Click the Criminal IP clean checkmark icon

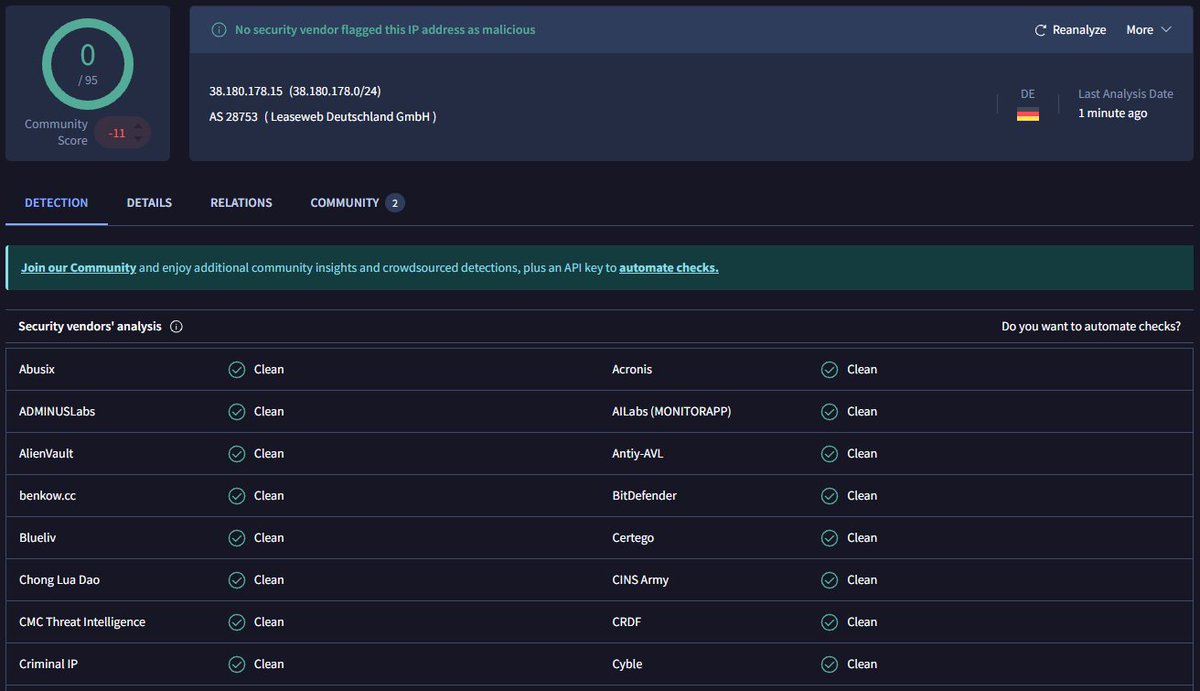point(237,664)
